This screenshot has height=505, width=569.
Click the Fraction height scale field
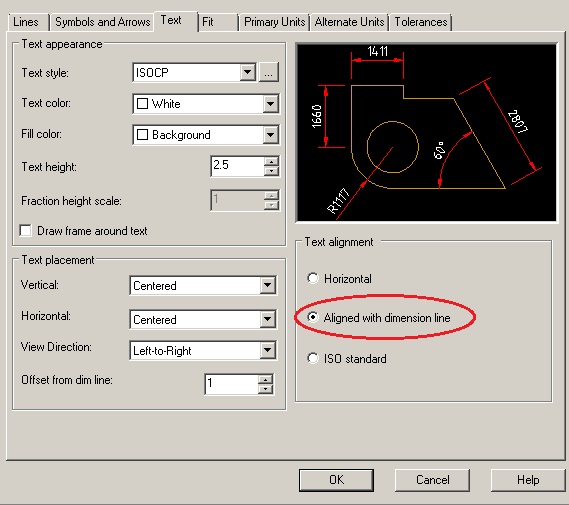pyautogui.click(x=237, y=200)
